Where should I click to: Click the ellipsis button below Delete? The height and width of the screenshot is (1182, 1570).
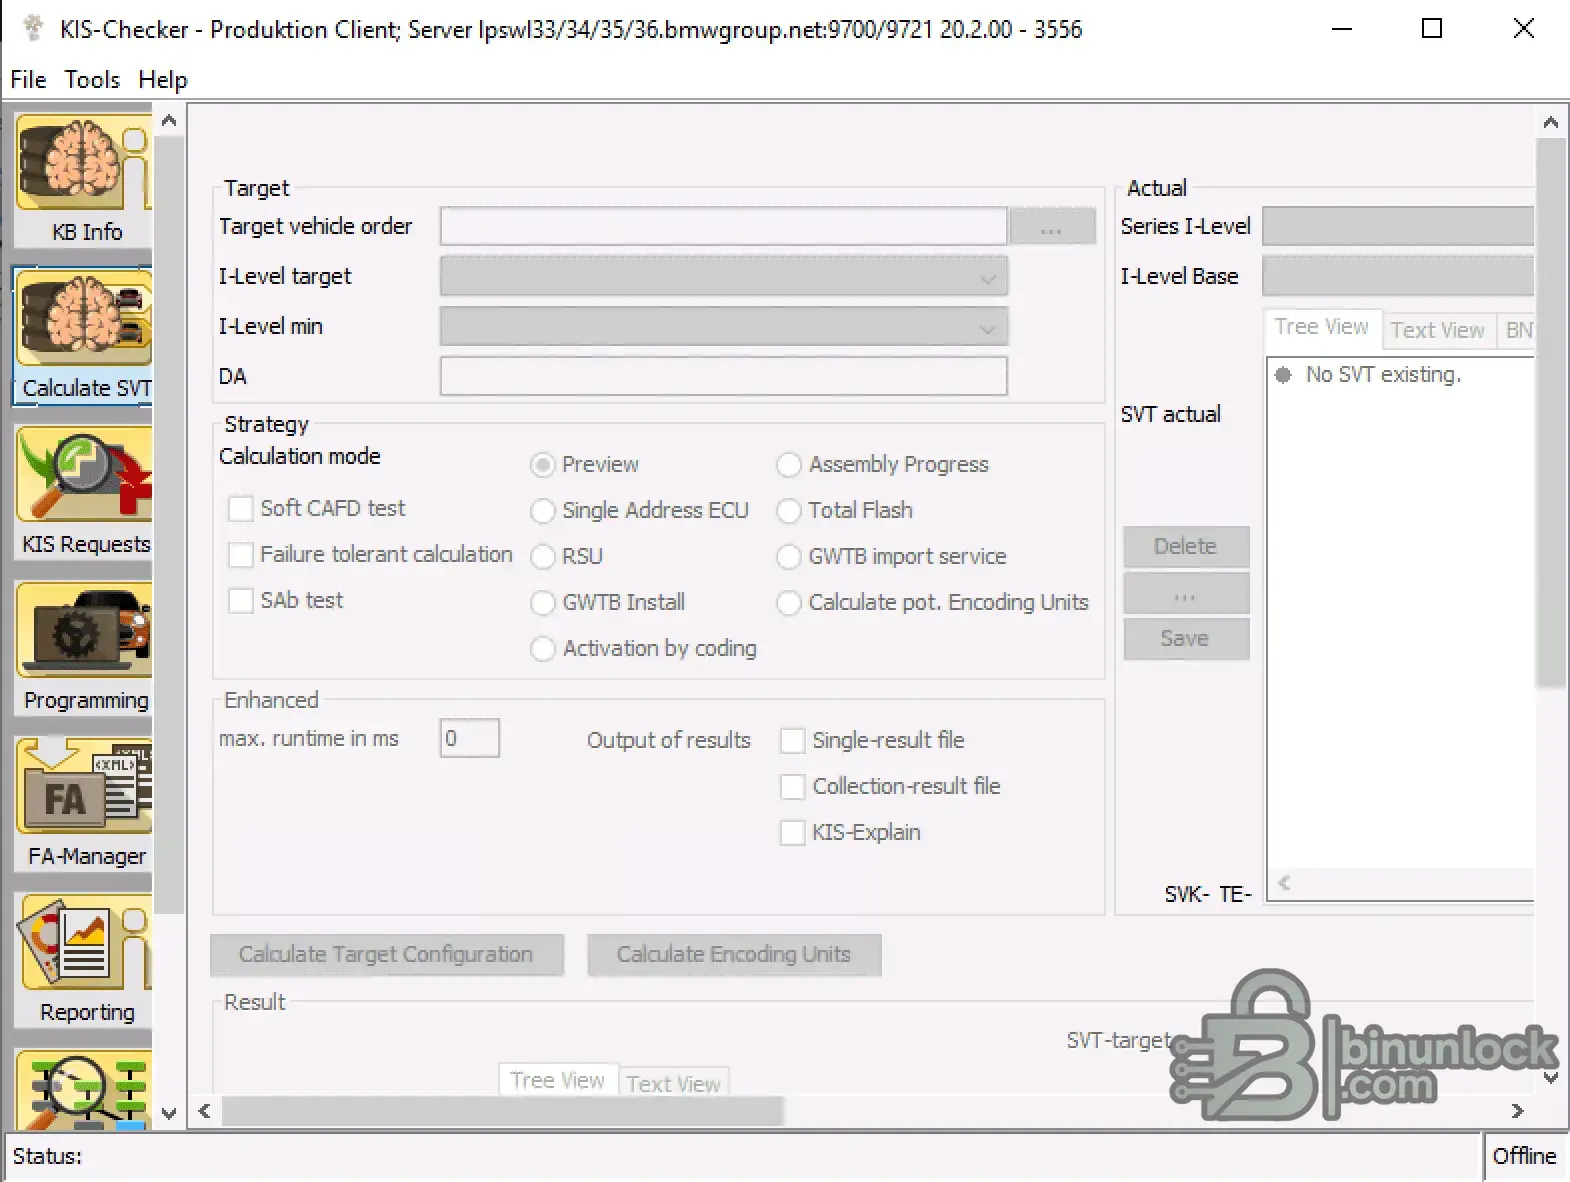pyautogui.click(x=1186, y=592)
